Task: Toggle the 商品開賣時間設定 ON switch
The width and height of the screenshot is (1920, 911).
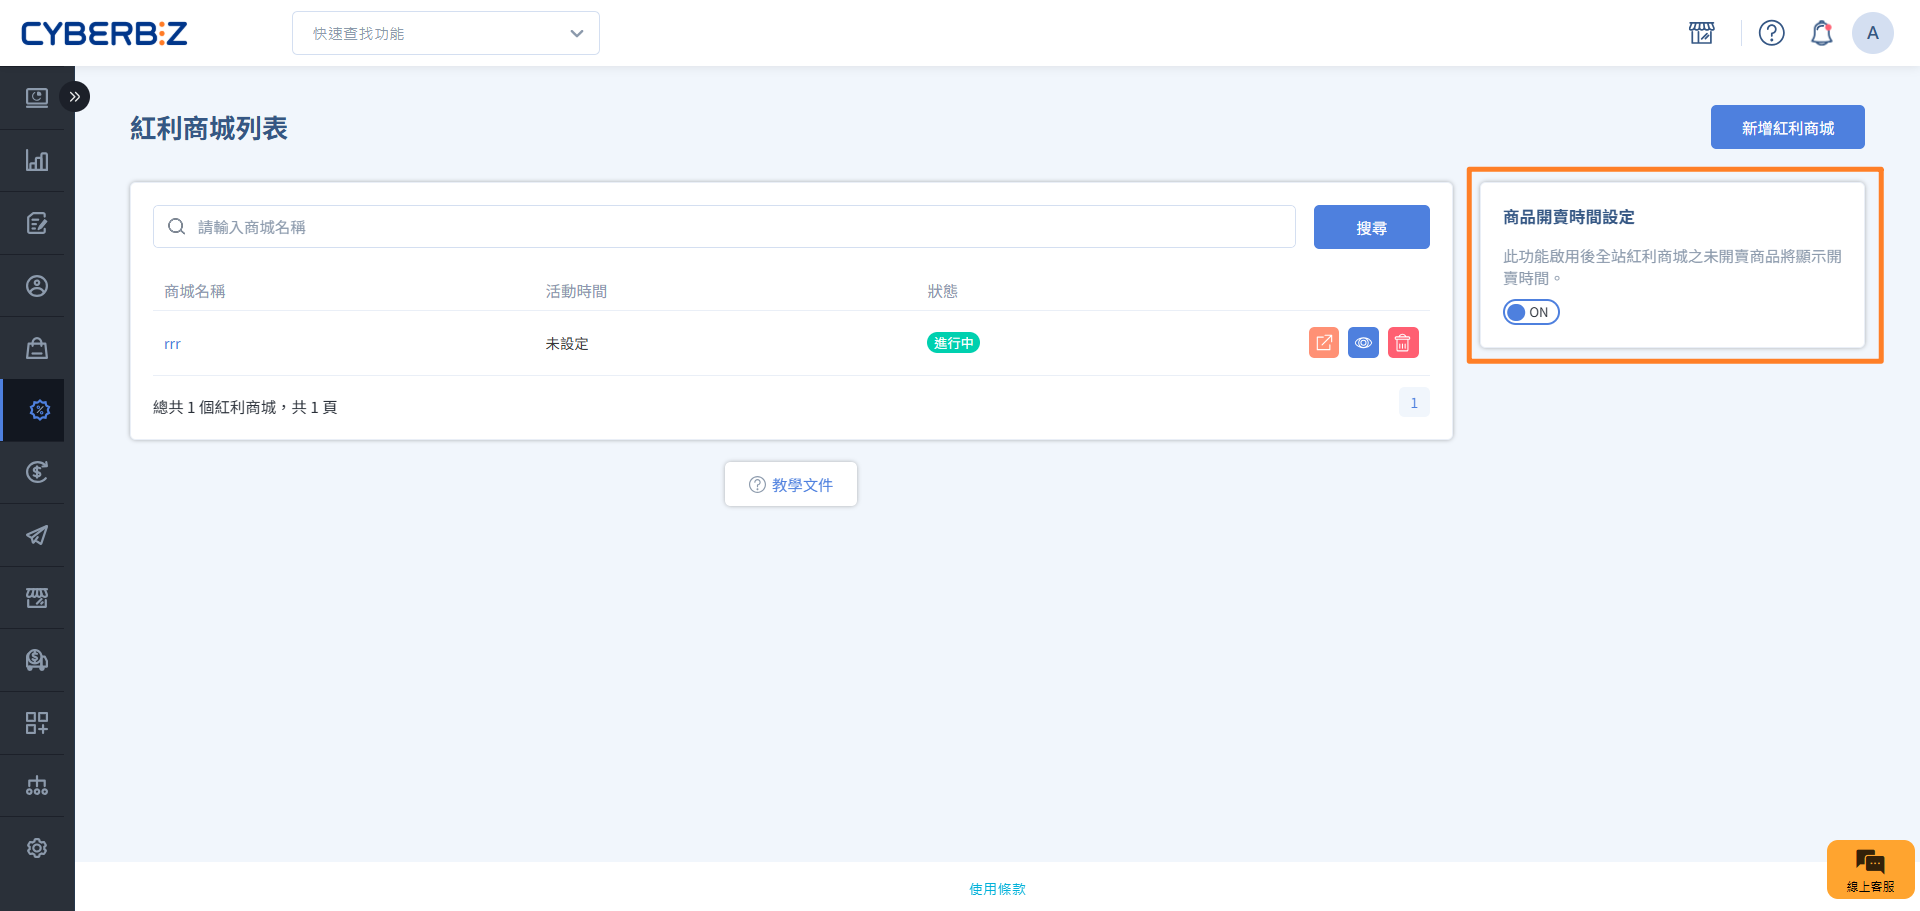Action: (1530, 312)
